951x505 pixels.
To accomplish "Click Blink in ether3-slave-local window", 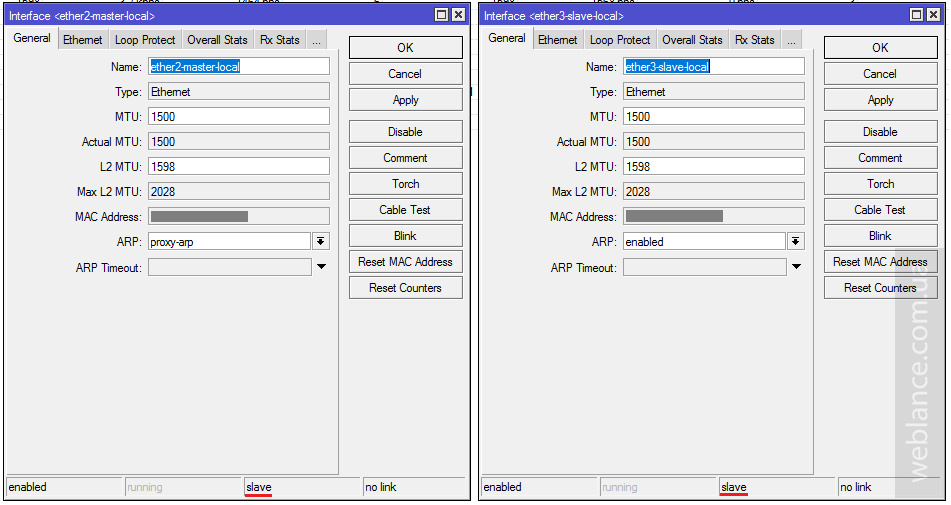I will click(x=880, y=236).
